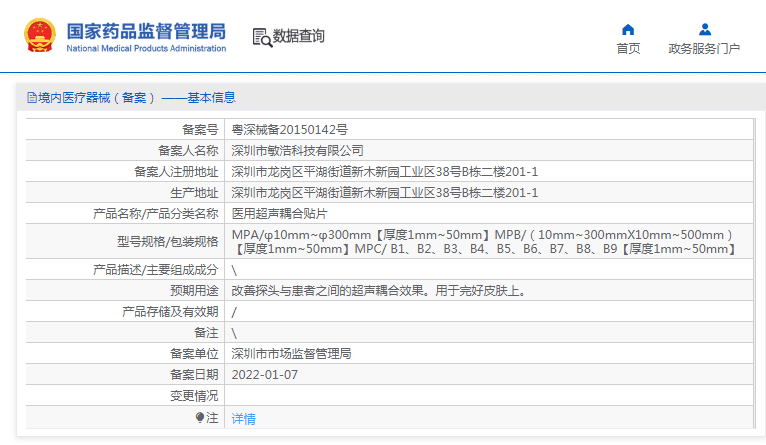
Task: Click the document icon beside 境内医疗器械
Action: point(32,98)
